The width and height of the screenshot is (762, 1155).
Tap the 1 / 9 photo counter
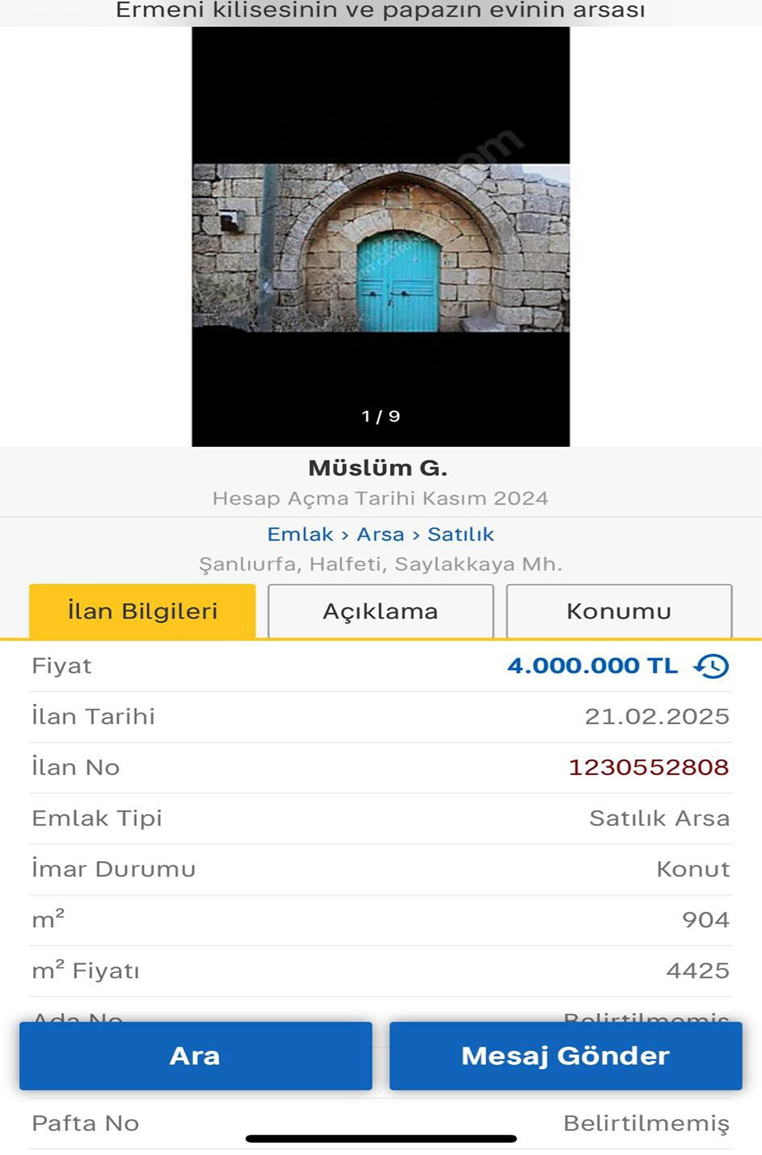(380, 416)
